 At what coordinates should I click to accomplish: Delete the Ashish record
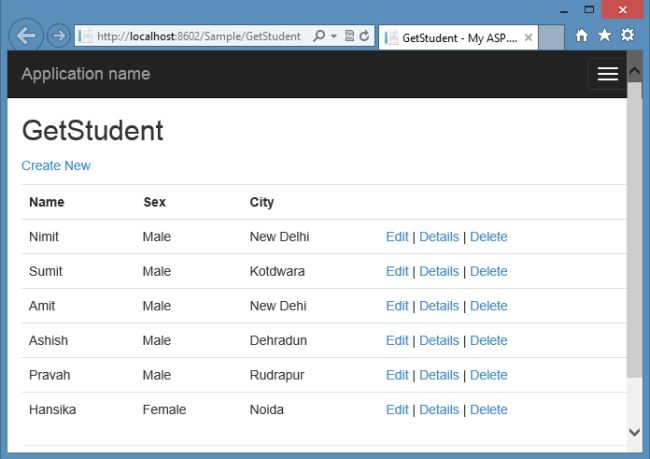pyautogui.click(x=488, y=340)
